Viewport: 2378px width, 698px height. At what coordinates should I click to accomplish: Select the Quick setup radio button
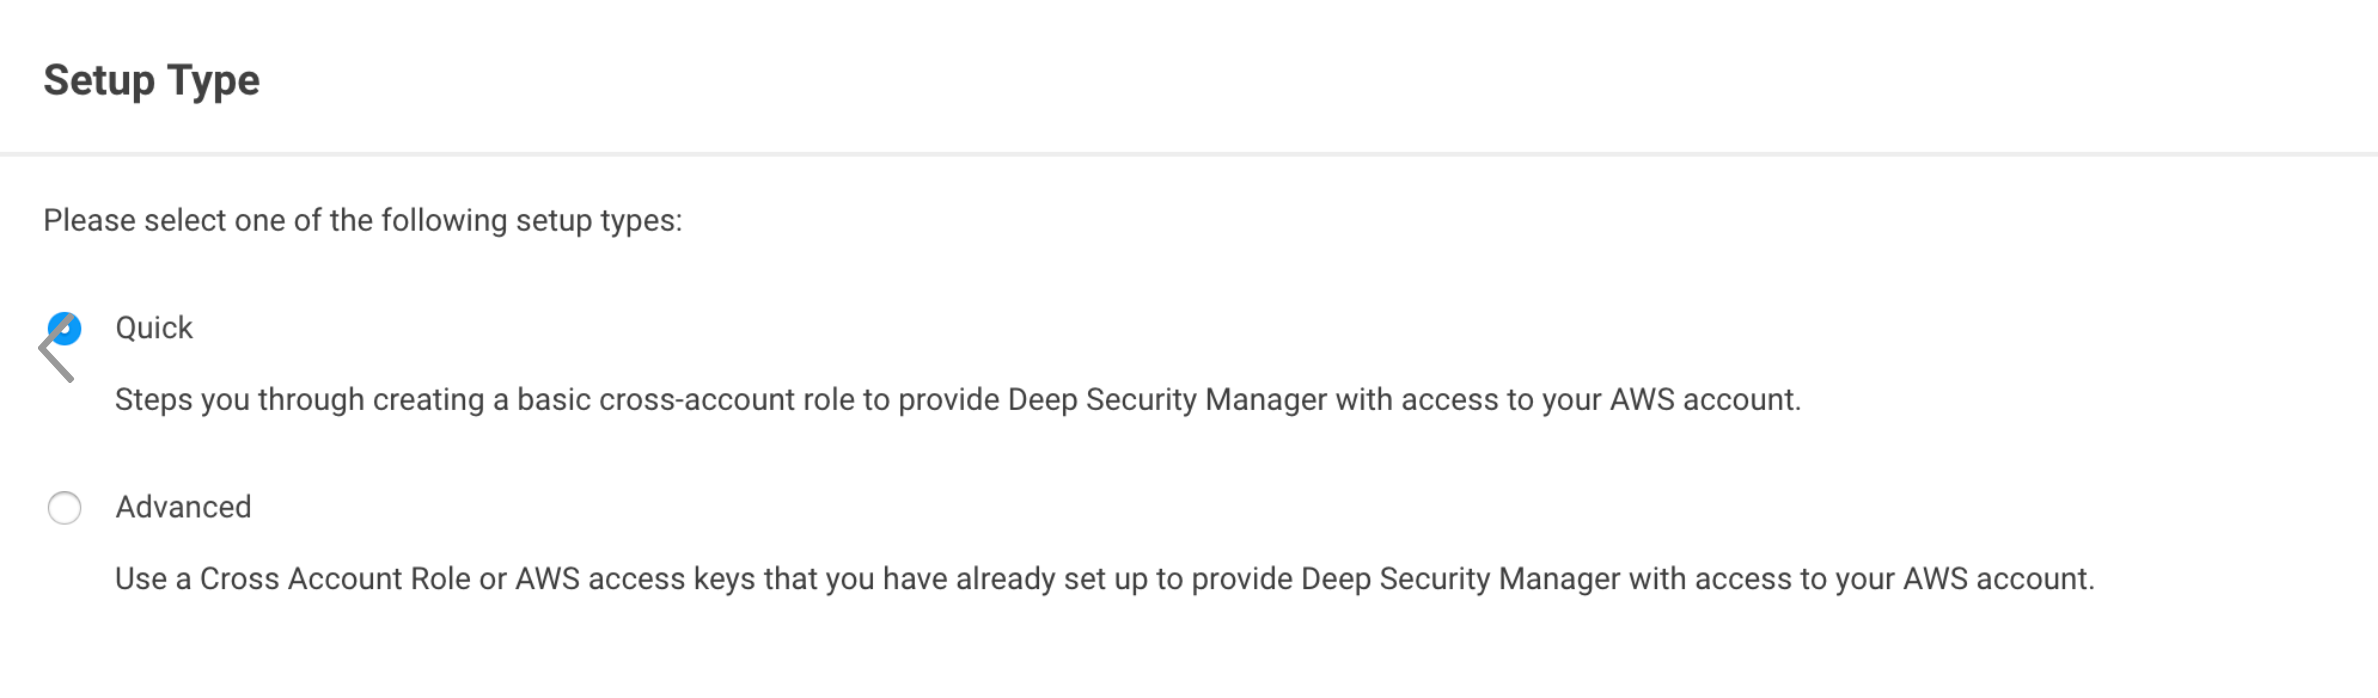pos(65,328)
